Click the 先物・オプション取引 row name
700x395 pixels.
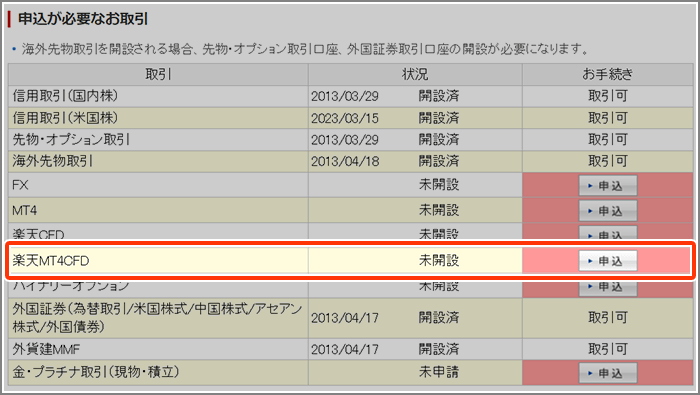click(x=71, y=140)
